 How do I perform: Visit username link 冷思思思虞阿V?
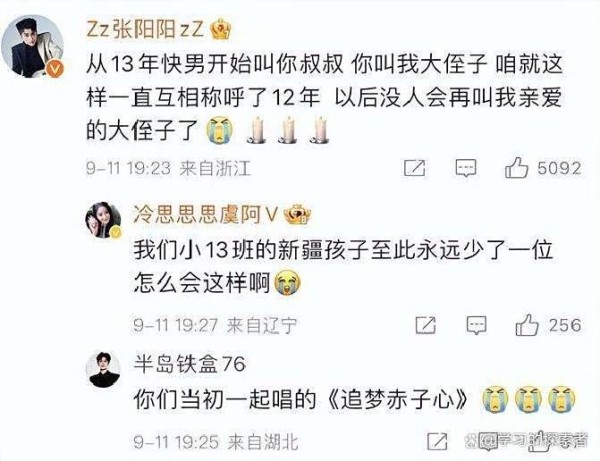205,215
